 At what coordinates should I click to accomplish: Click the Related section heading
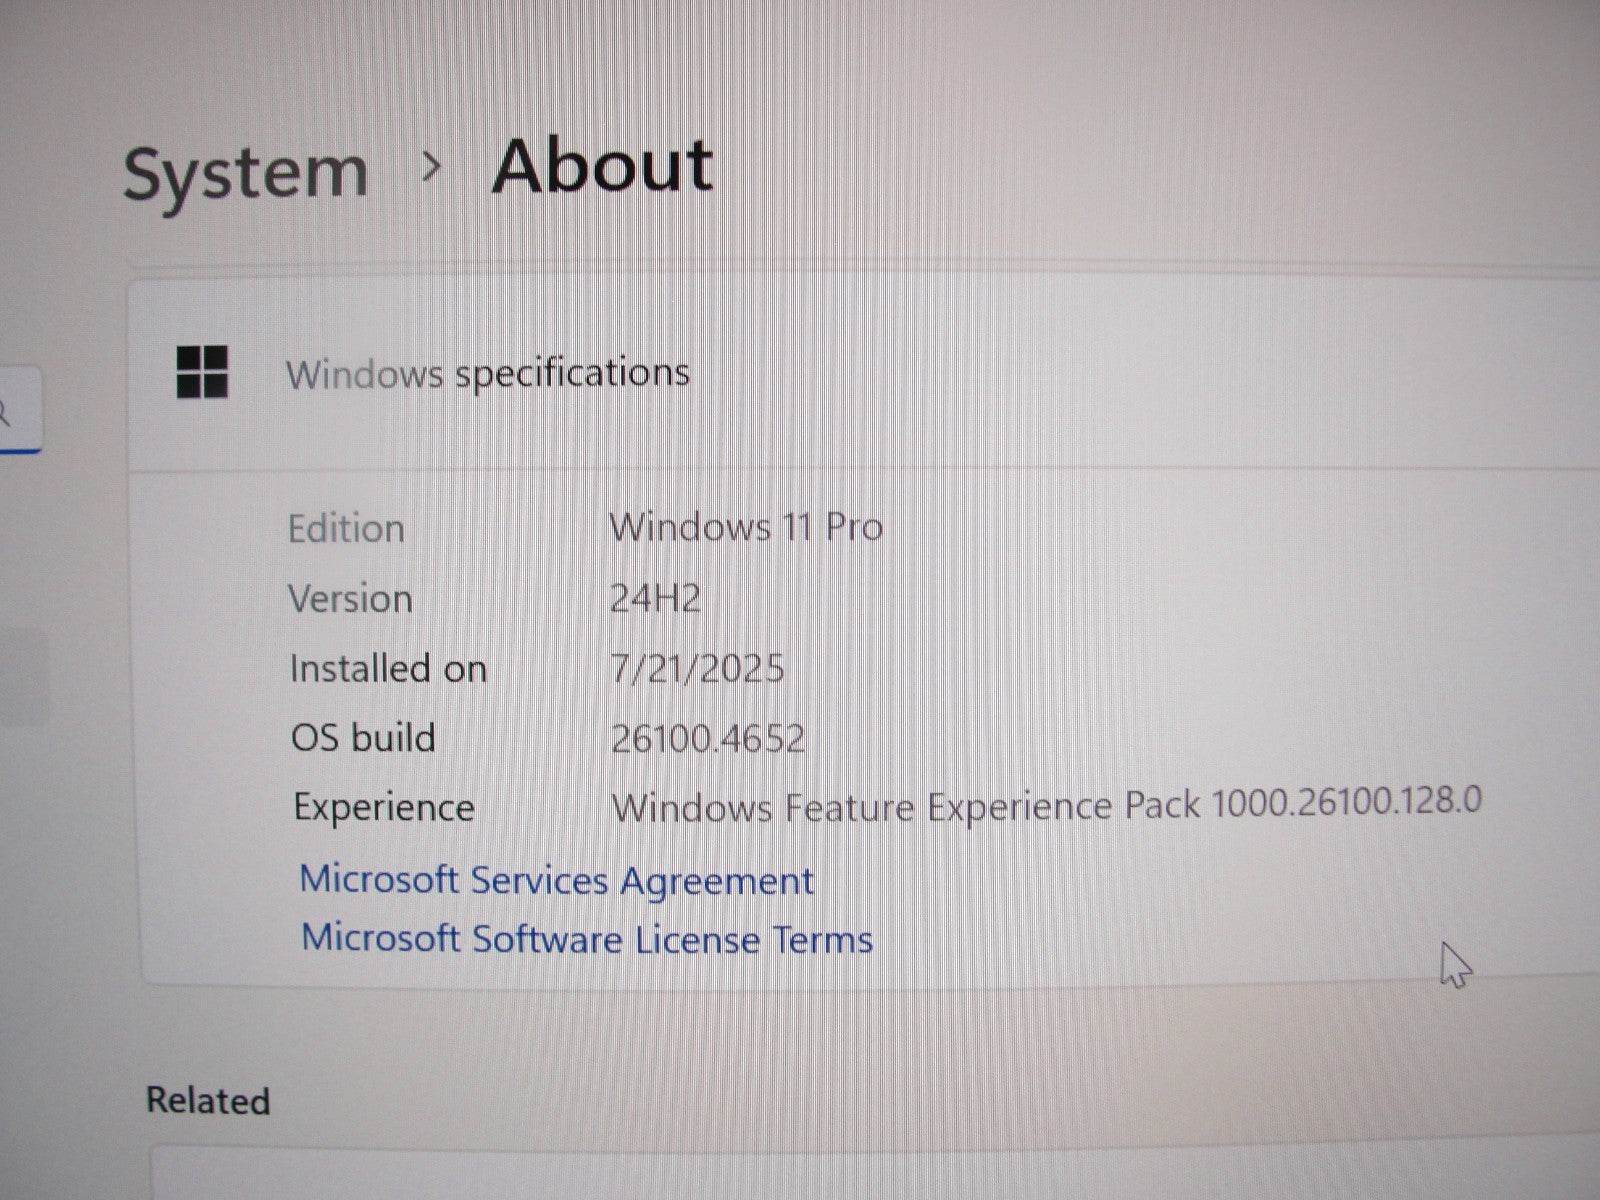point(208,1100)
